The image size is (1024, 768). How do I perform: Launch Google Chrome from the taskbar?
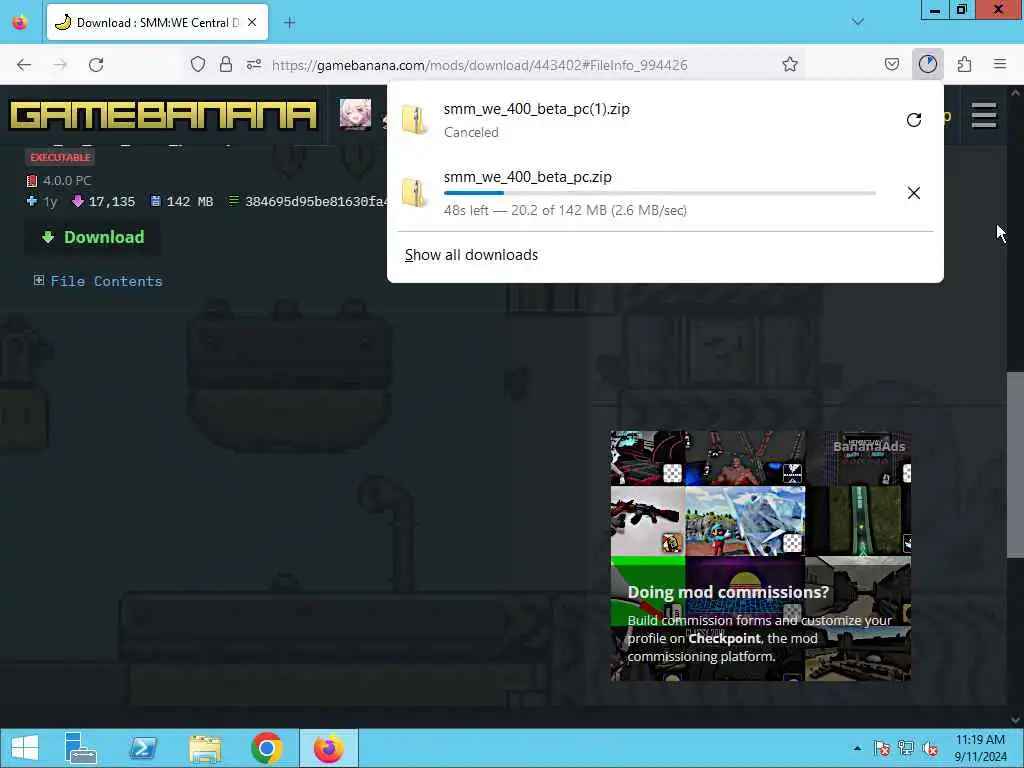[266, 748]
